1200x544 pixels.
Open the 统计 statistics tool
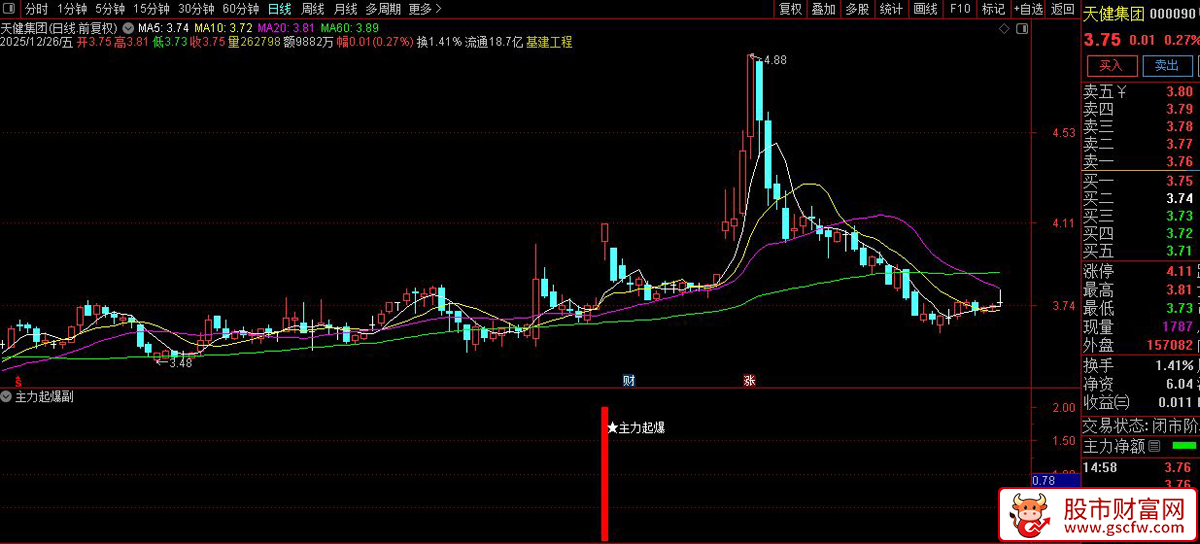(x=890, y=9)
